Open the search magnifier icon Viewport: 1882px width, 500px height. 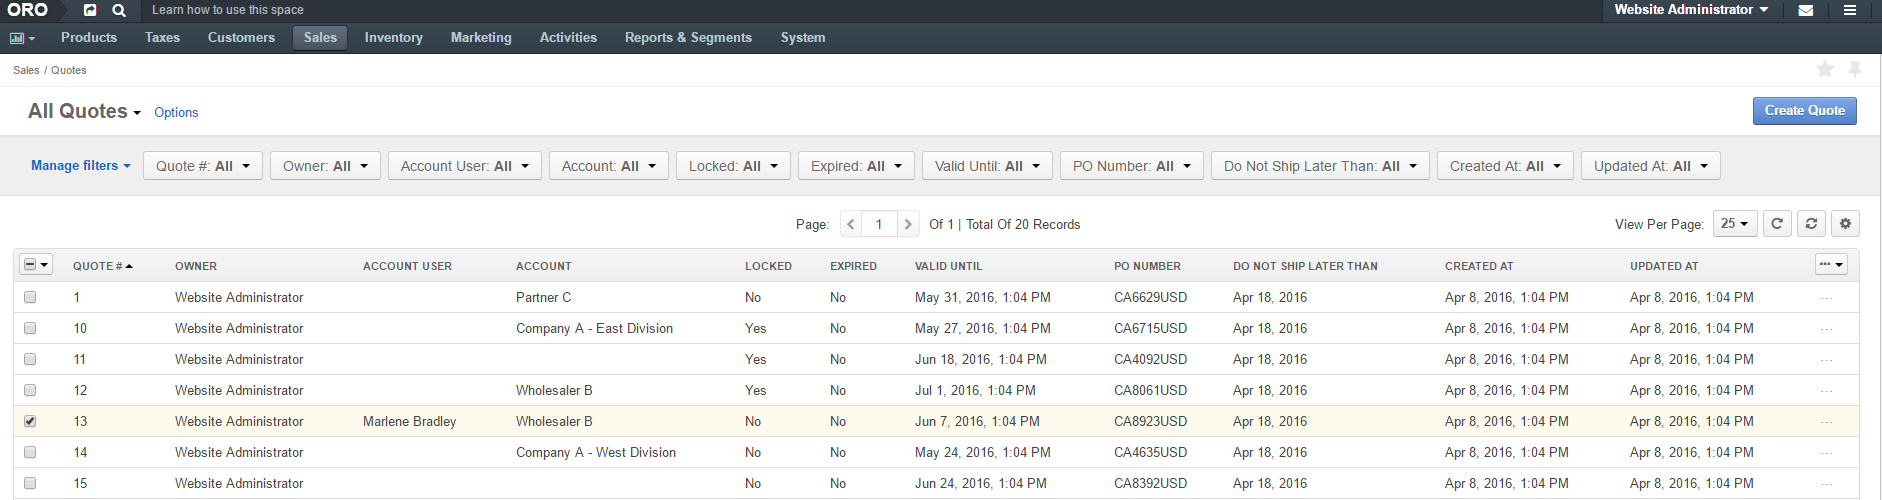point(119,10)
